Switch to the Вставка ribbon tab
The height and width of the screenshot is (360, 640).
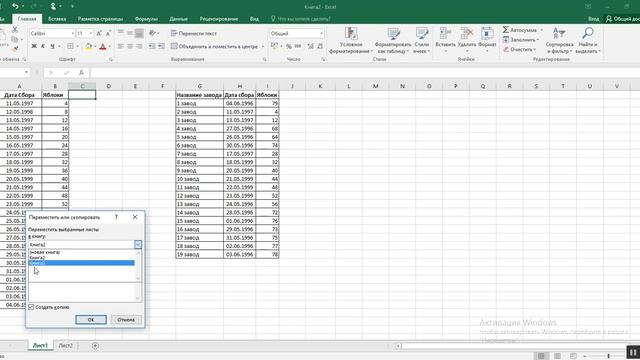coord(57,19)
